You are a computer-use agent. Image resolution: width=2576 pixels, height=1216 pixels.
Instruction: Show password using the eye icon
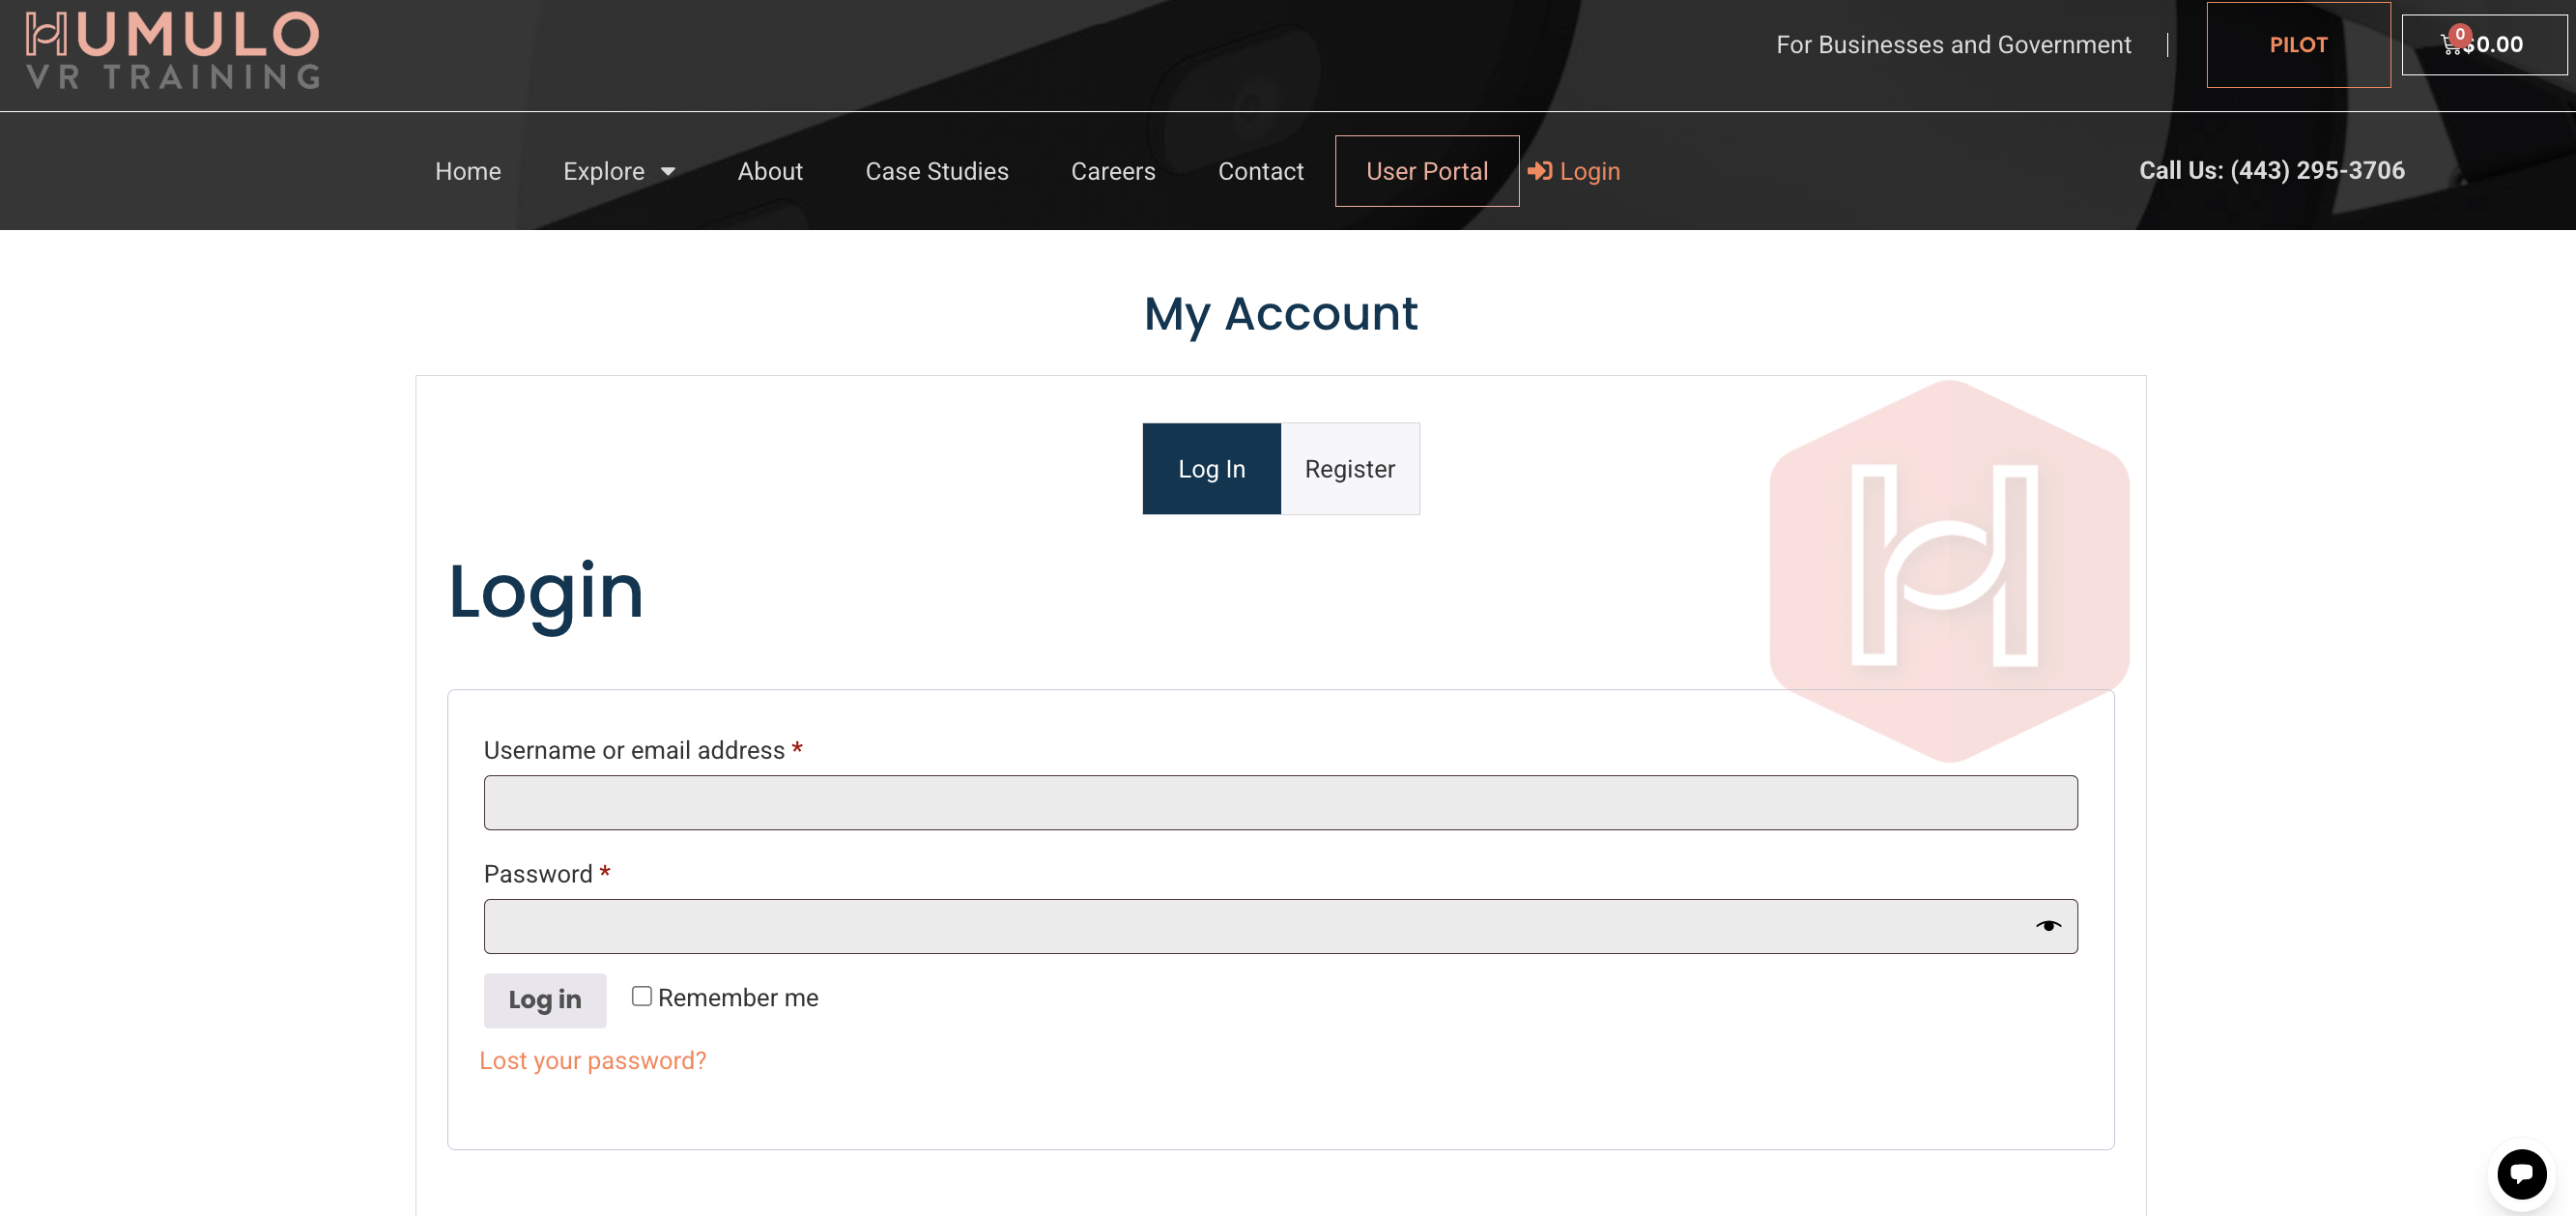click(x=2047, y=926)
